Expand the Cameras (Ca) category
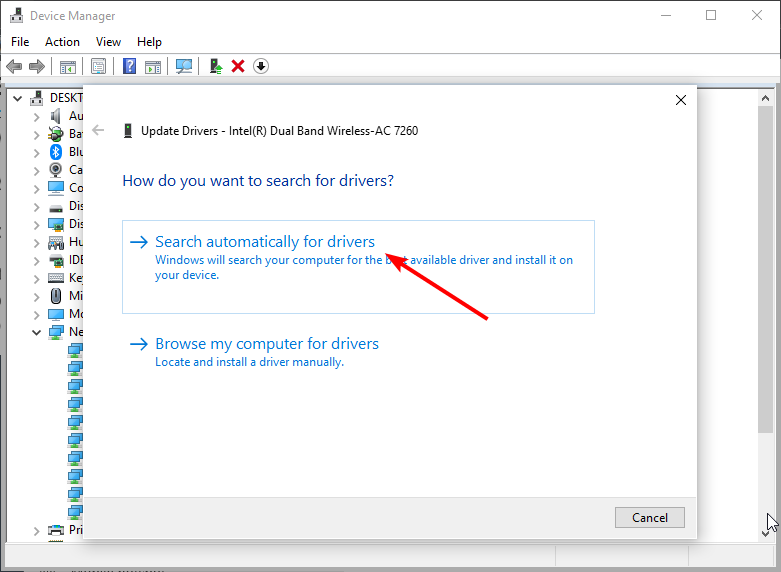The height and width of the screenshot is (572, 781). click(x=36, y=171)
